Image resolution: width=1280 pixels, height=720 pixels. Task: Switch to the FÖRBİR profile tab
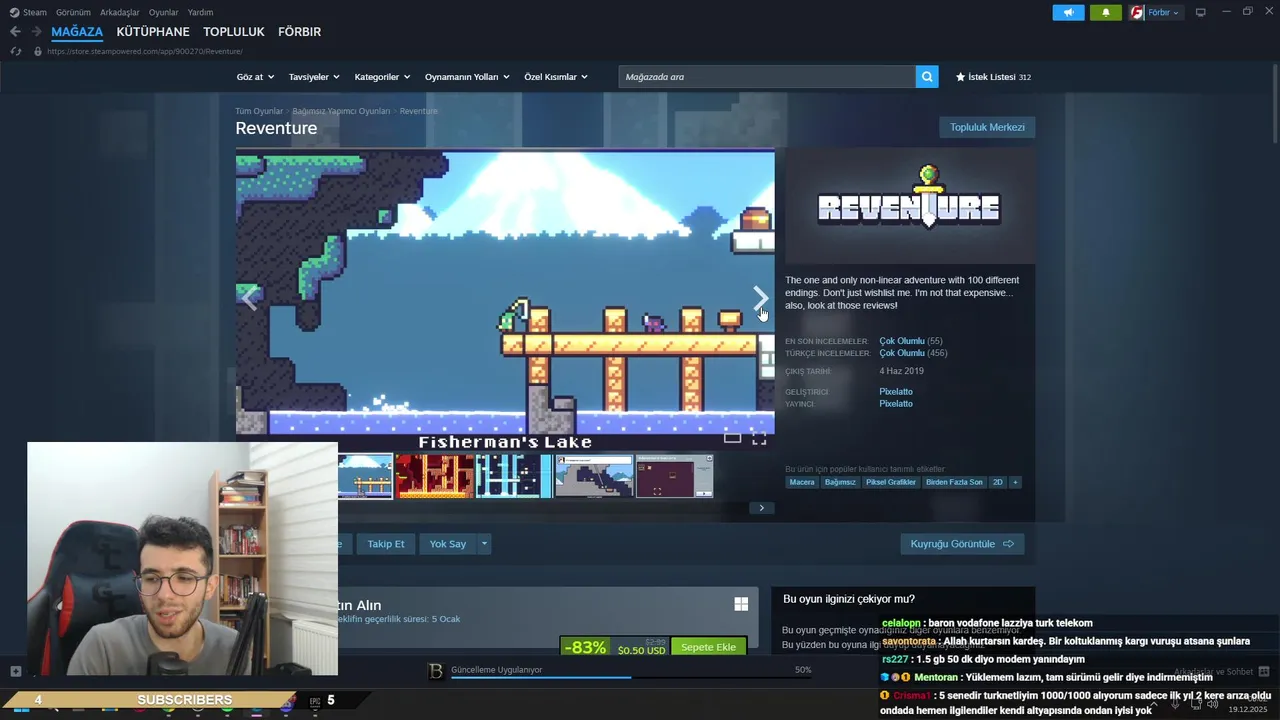[x=299, y=32]
